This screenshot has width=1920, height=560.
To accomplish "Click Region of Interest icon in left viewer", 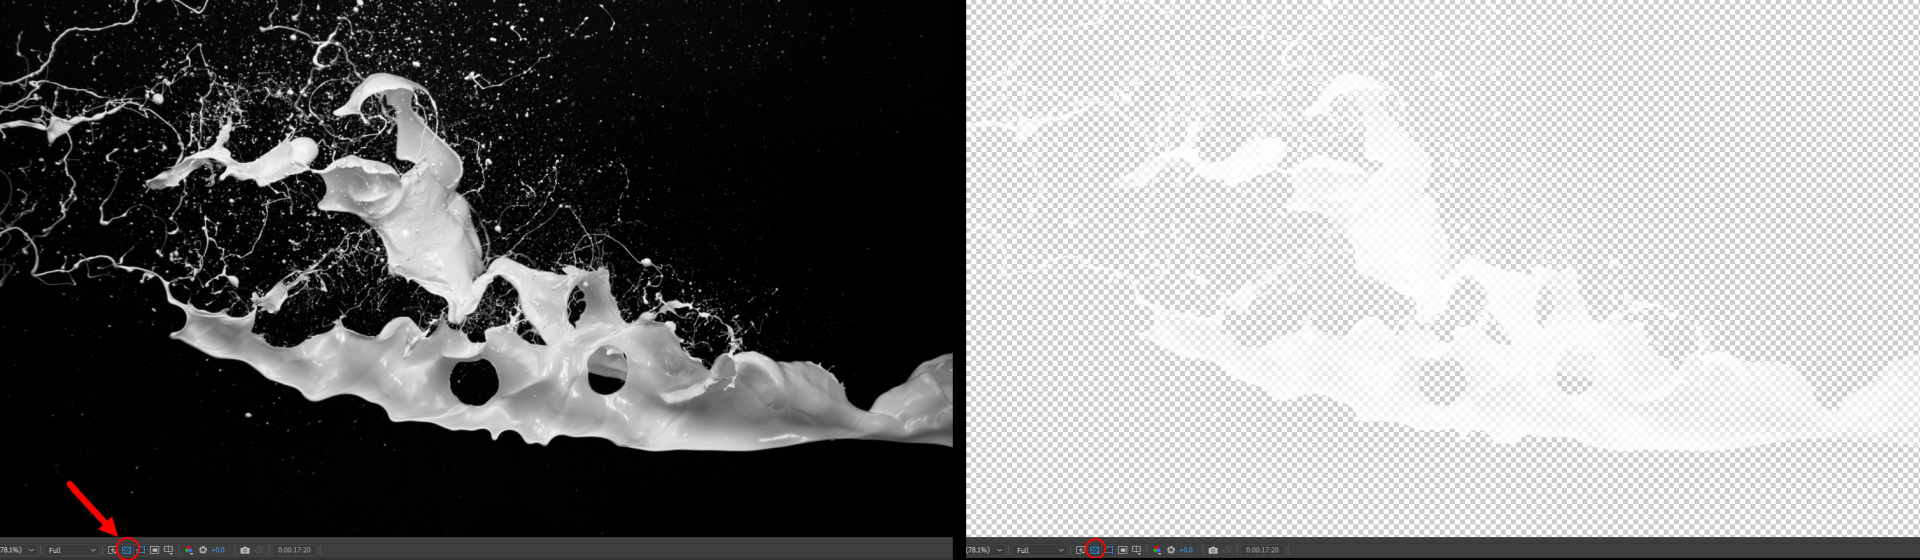I will (155, 550).
